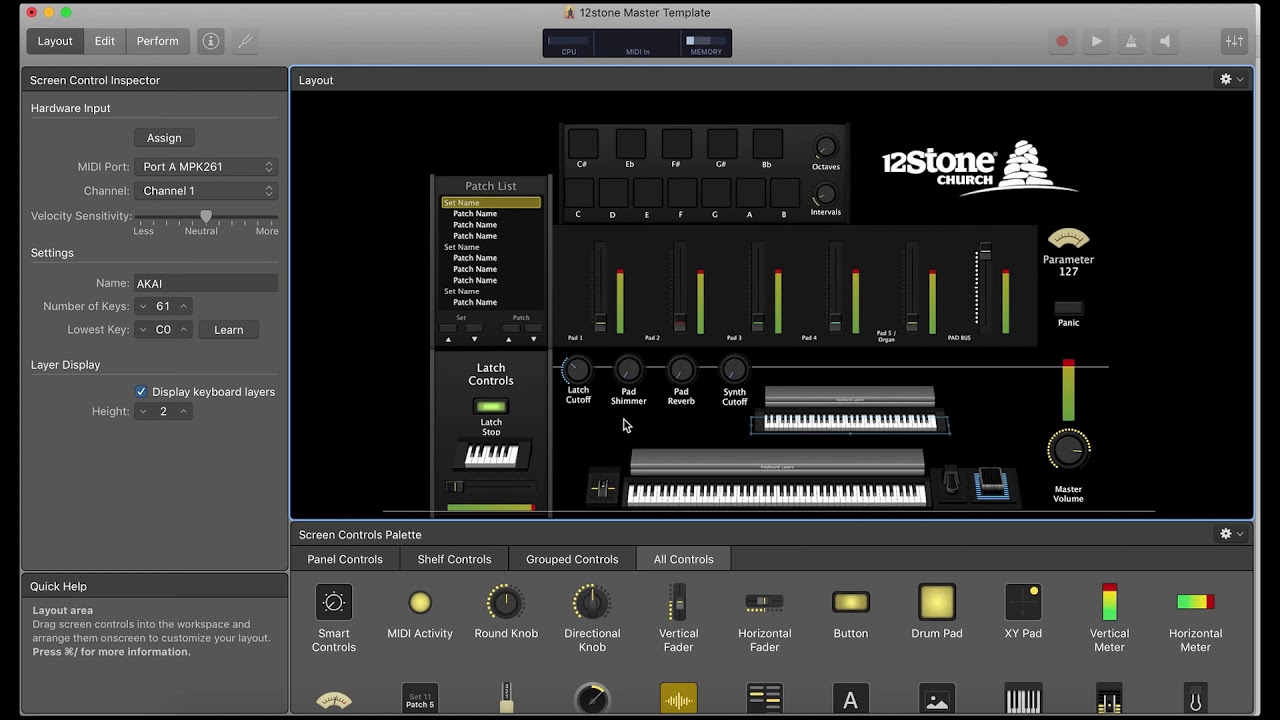Pick the keyboard control in the palette bottom row
The image size is (1280, 720).
coord(1023,699)
